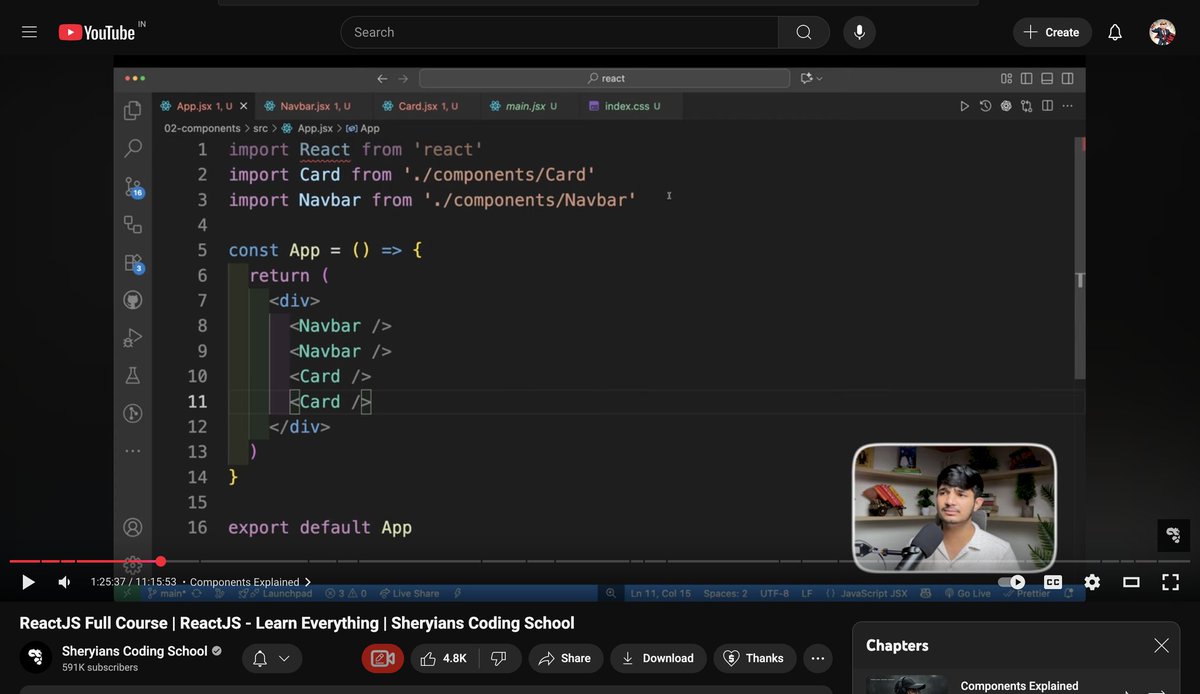Open video settings gear

1092,582
